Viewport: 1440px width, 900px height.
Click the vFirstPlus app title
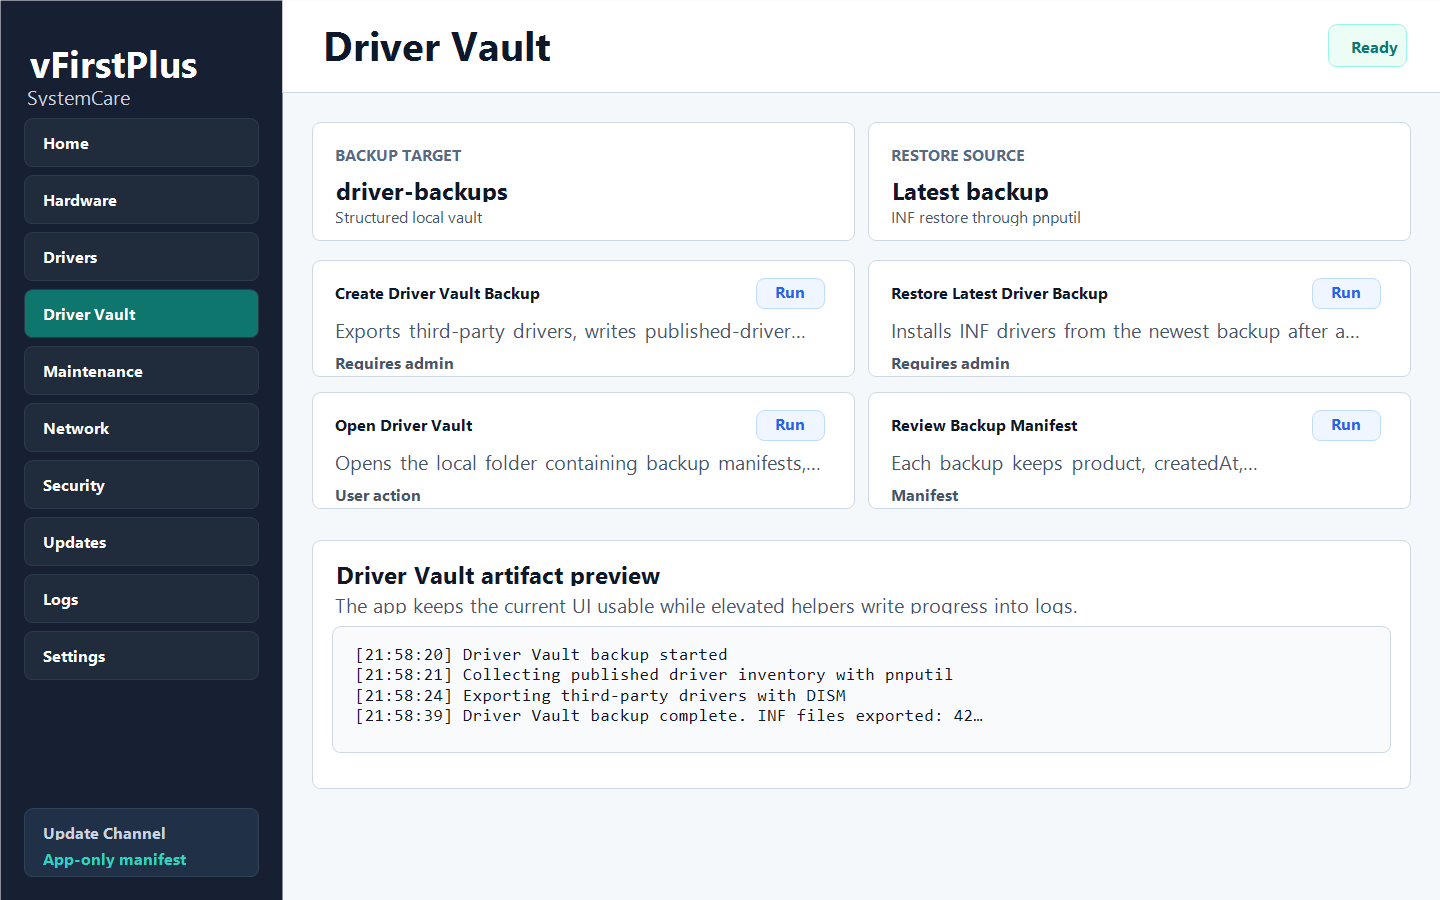tap(114, 65)
